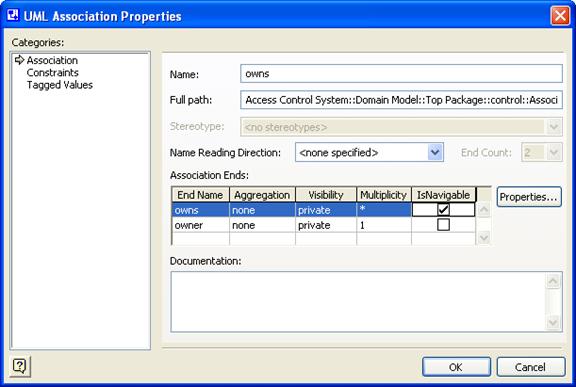
Task: Open association end Properties button
Action: point(529,197)
